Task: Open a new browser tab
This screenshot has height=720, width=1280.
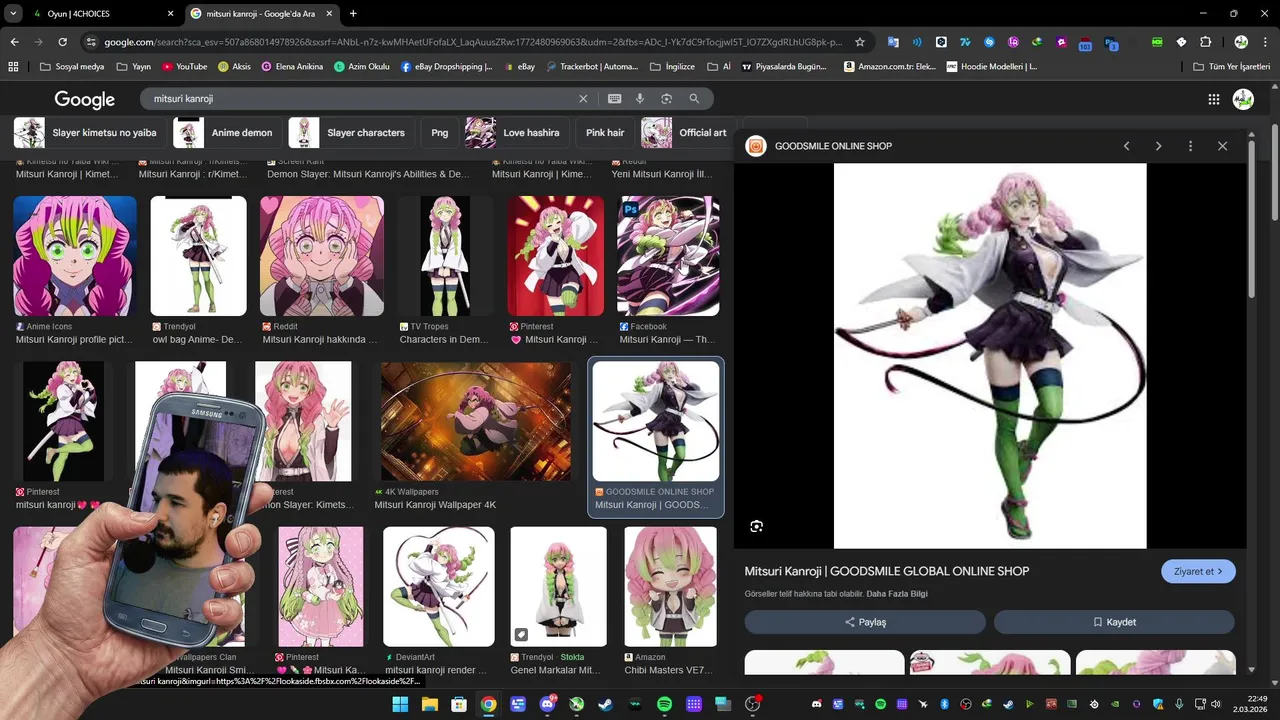Action: [x=353, y=14]
